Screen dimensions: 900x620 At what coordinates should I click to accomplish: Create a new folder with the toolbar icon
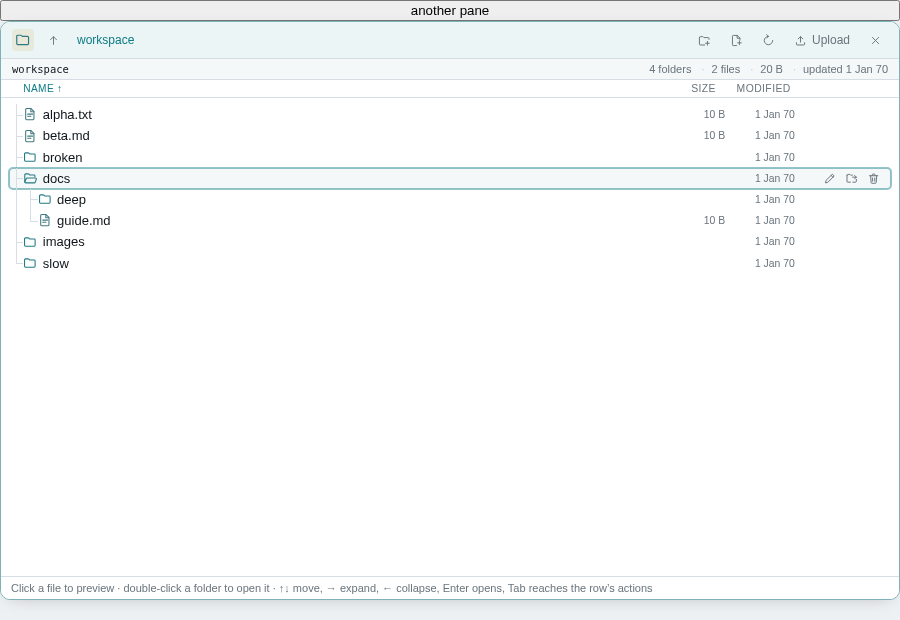[x=704, y=40]
